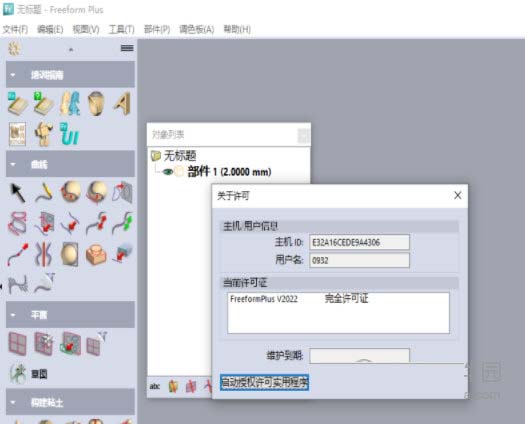Click the 维护到期 field

[359, 356]
